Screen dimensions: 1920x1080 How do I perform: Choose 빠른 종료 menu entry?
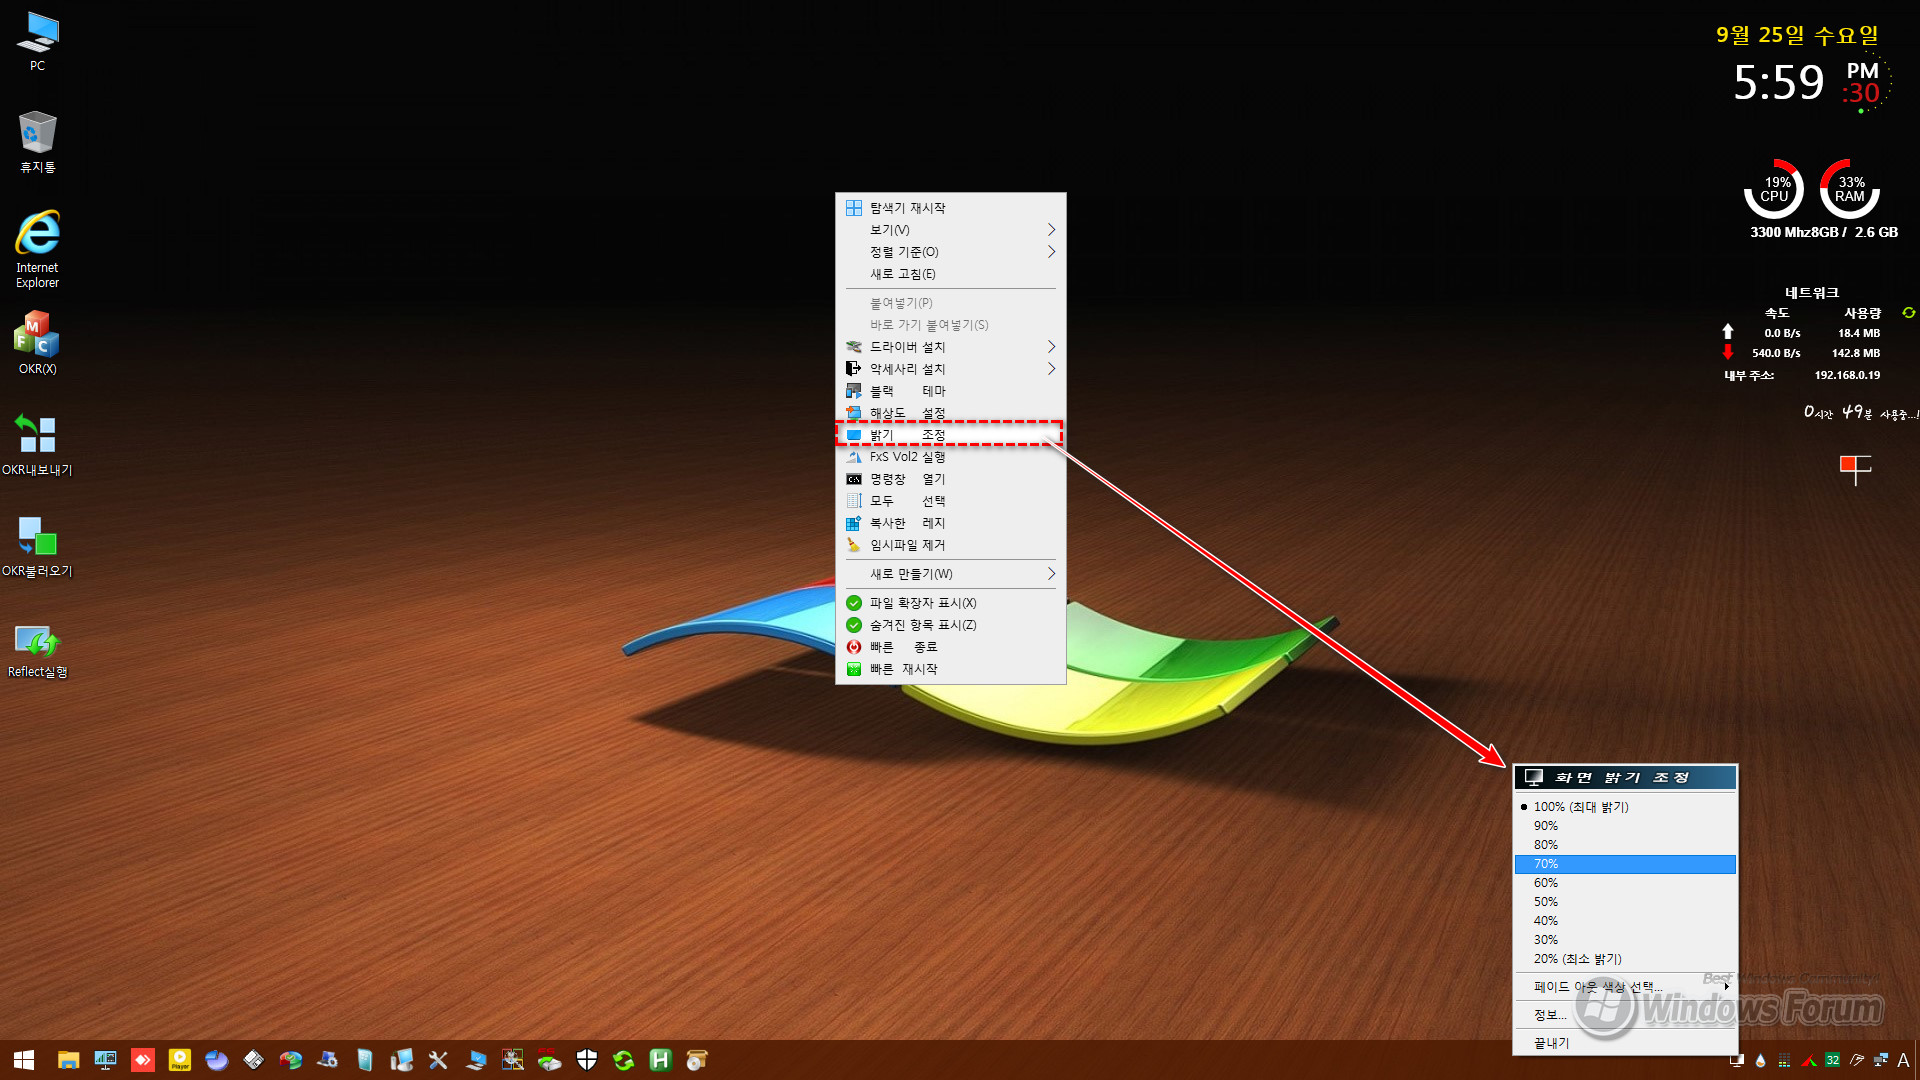point(950,647)
